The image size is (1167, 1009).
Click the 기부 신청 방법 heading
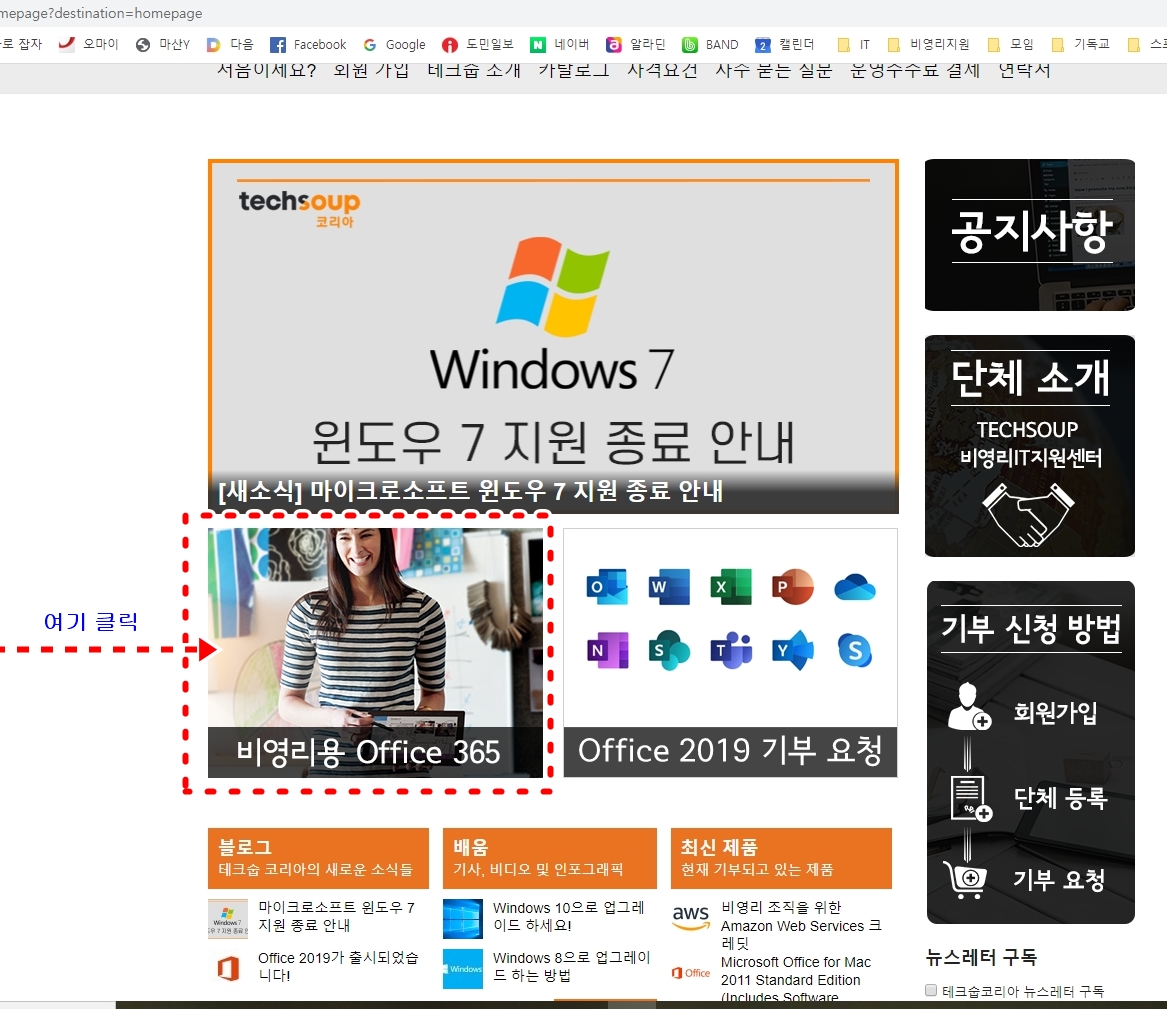click(x=1031, y=629)
